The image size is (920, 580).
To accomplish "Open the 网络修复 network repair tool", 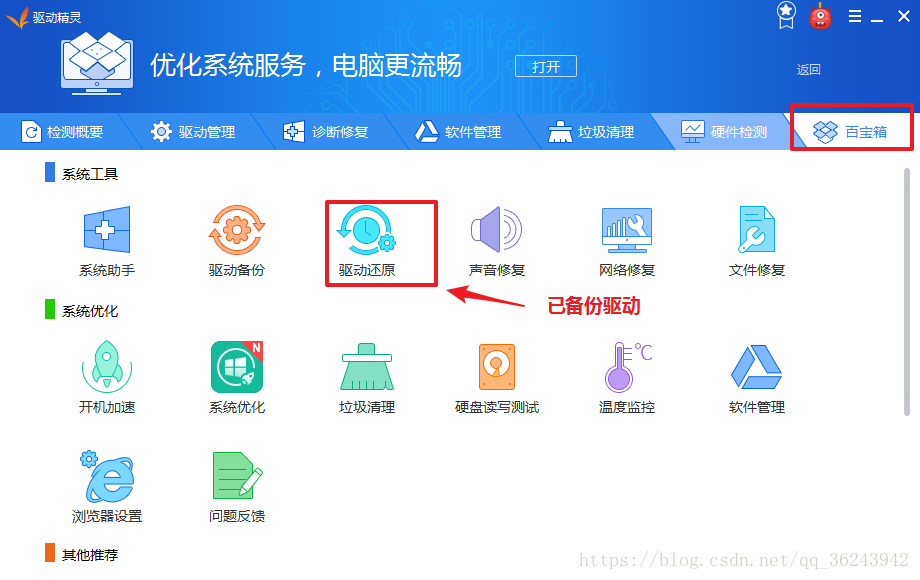I will 627,230.
